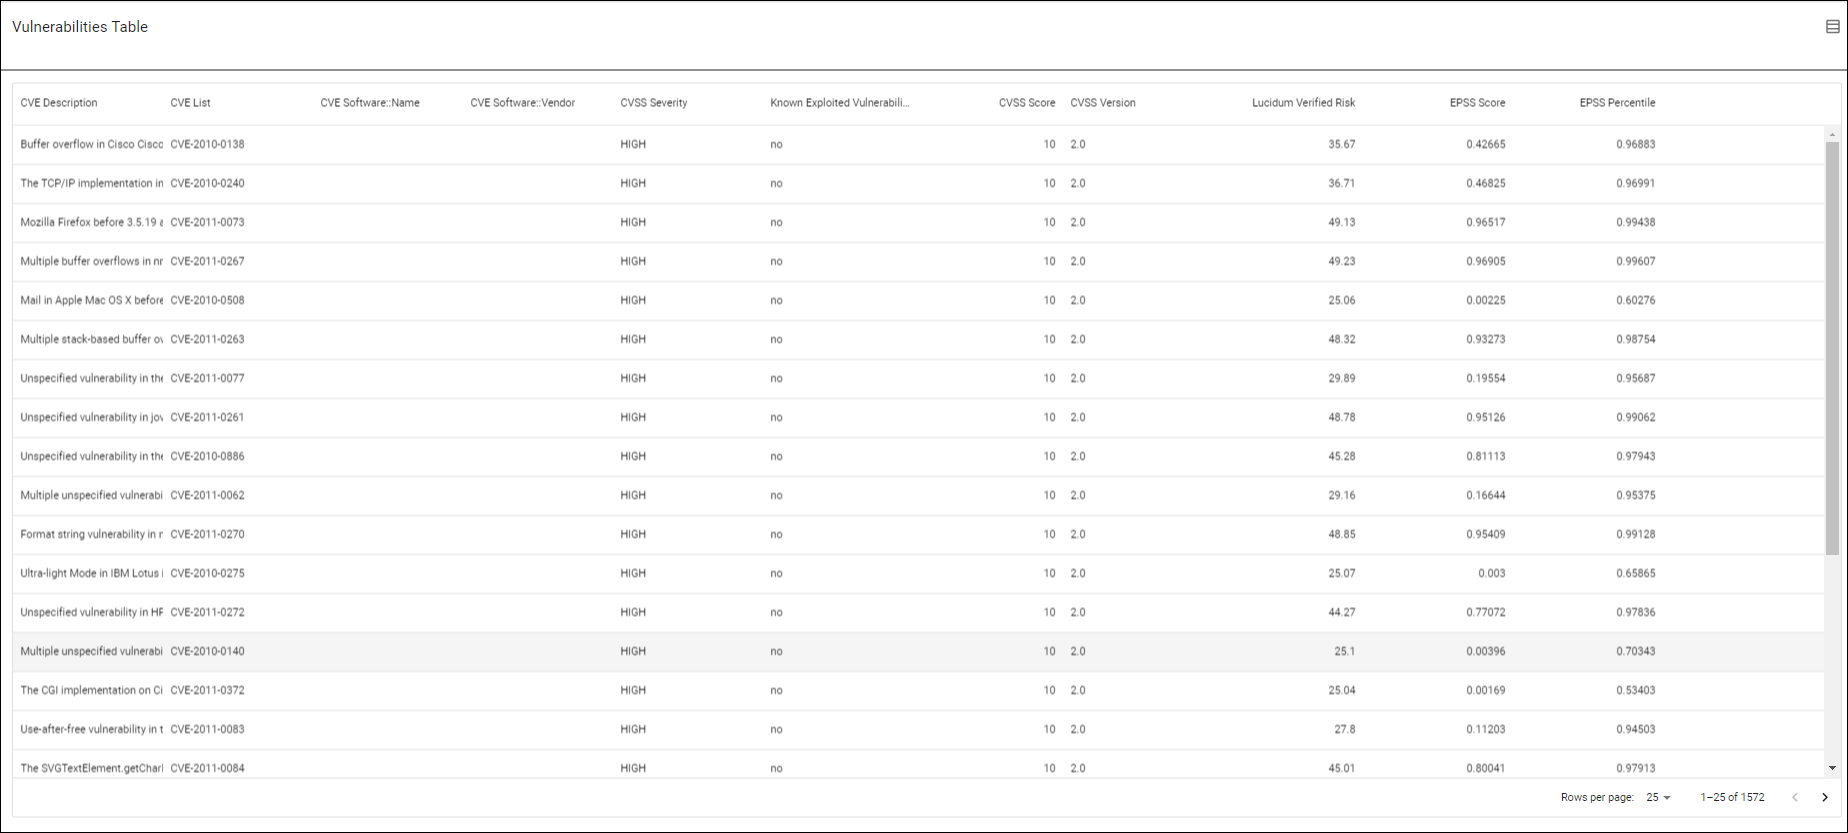Image resolution: width=1848 pixels, height=833 pixels.
Task: Sort by CVE Software::Vendor column header
Action: [522, 103]
